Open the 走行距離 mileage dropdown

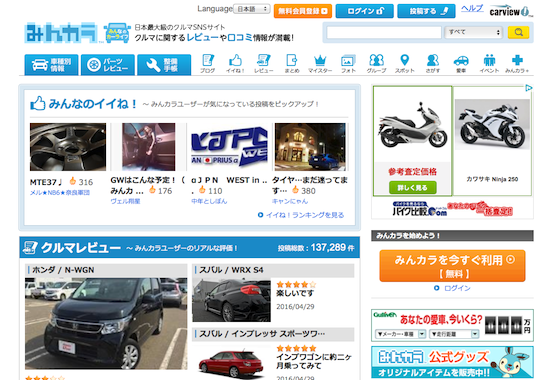pyautogui.click(x=454, y=334)
